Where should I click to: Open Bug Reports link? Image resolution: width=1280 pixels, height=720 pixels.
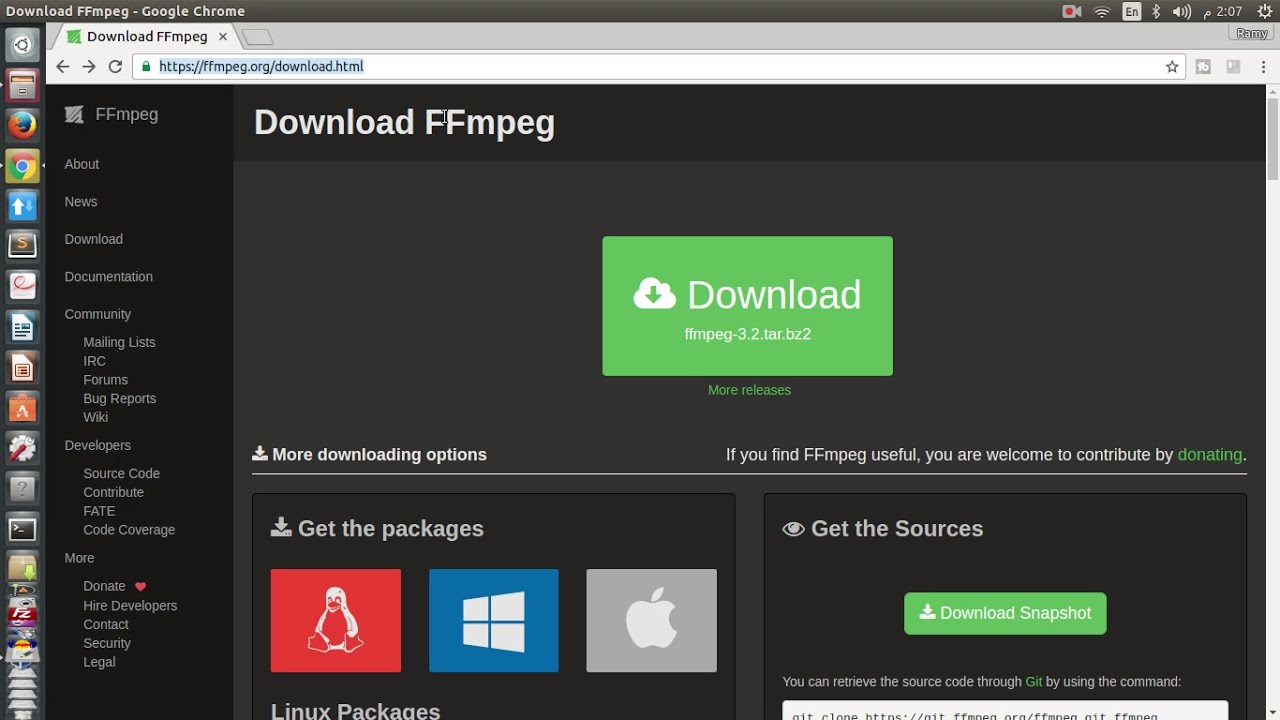click(119, 398)
